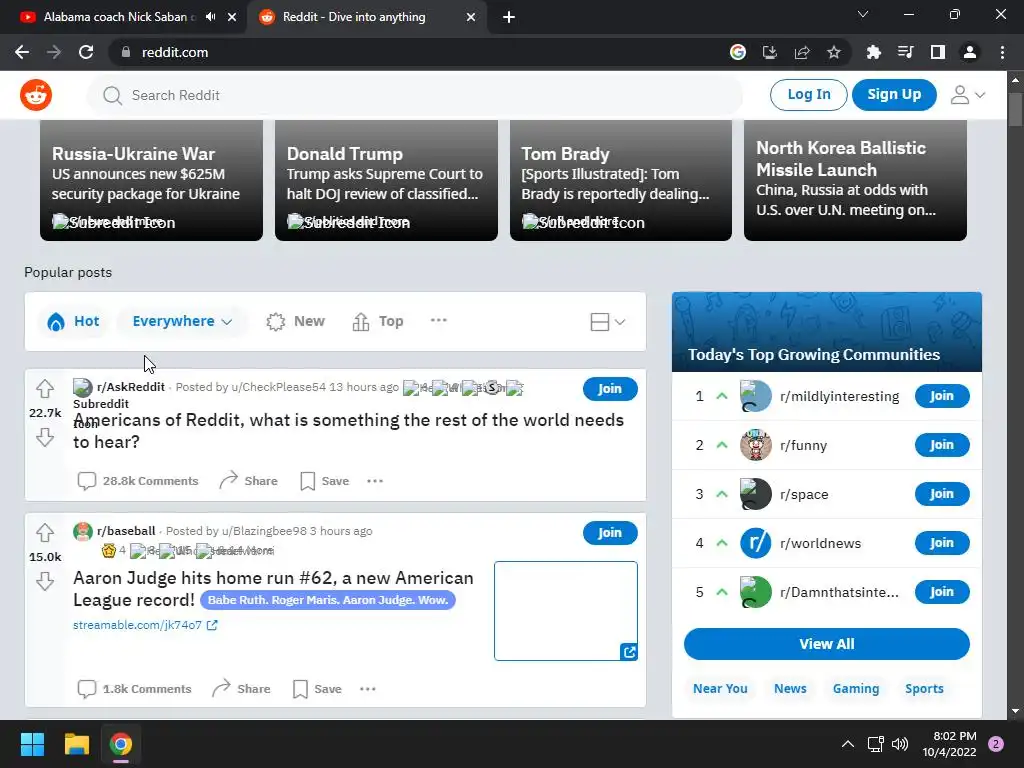Select the New sort tab

pos(295,321)
